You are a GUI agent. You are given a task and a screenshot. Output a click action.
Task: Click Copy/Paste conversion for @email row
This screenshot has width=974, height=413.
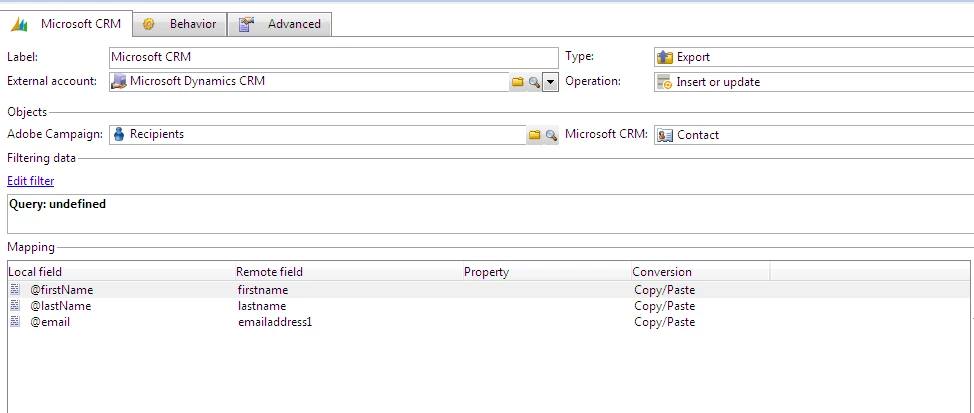pos(665,322)
